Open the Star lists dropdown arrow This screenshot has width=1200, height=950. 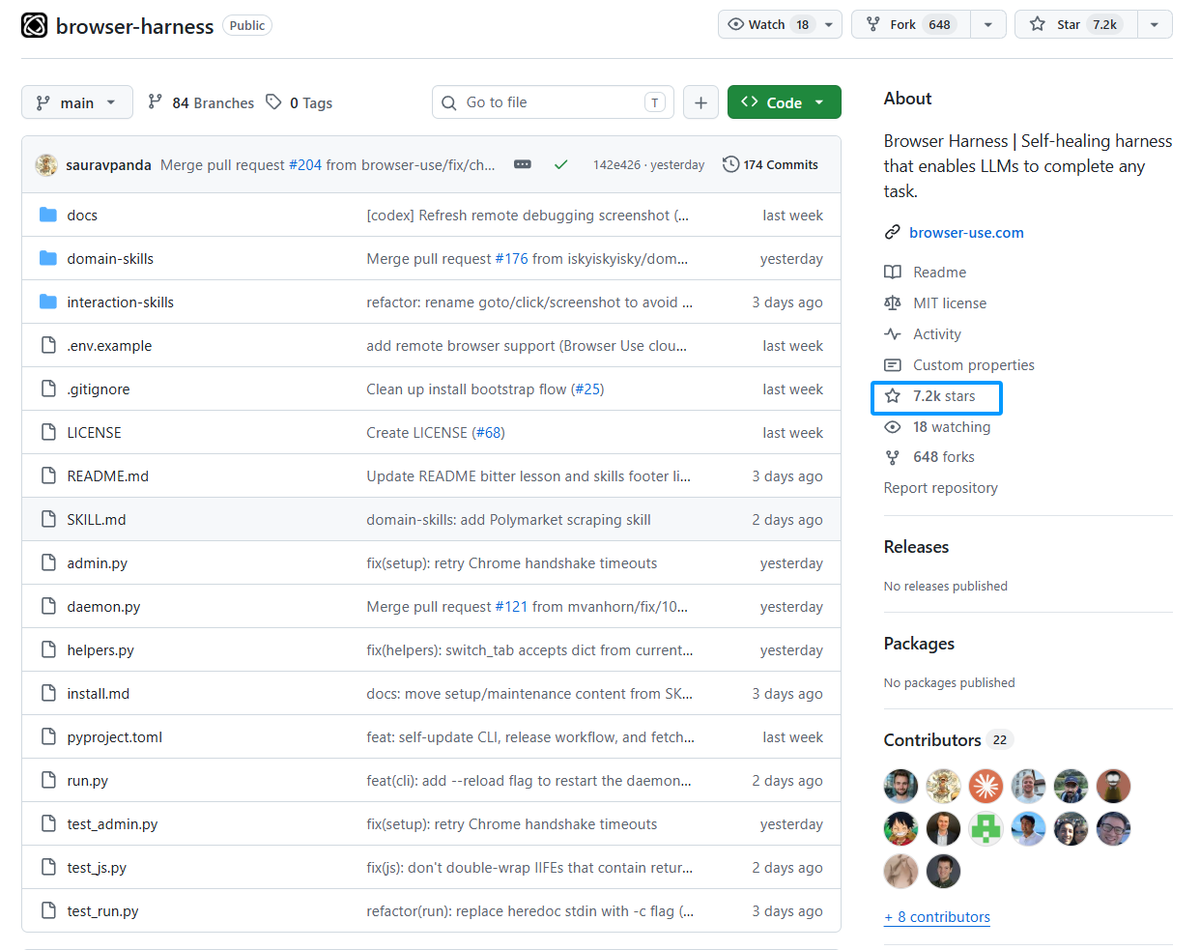[1154, 25]
